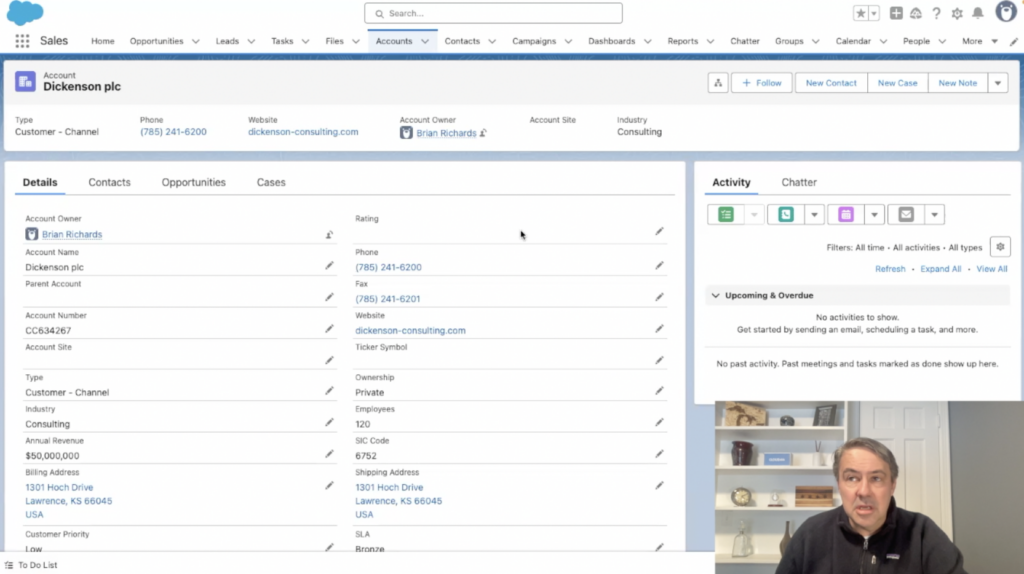Screen dimensions: 1024x574
Task: Go to the Home tab
Action: coord(103,41)
